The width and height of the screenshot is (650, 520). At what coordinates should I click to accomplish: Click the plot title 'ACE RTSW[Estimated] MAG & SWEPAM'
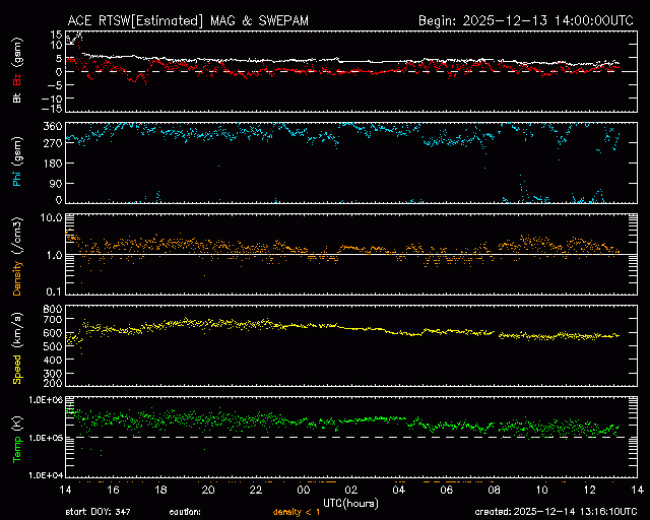click(188, 20)
